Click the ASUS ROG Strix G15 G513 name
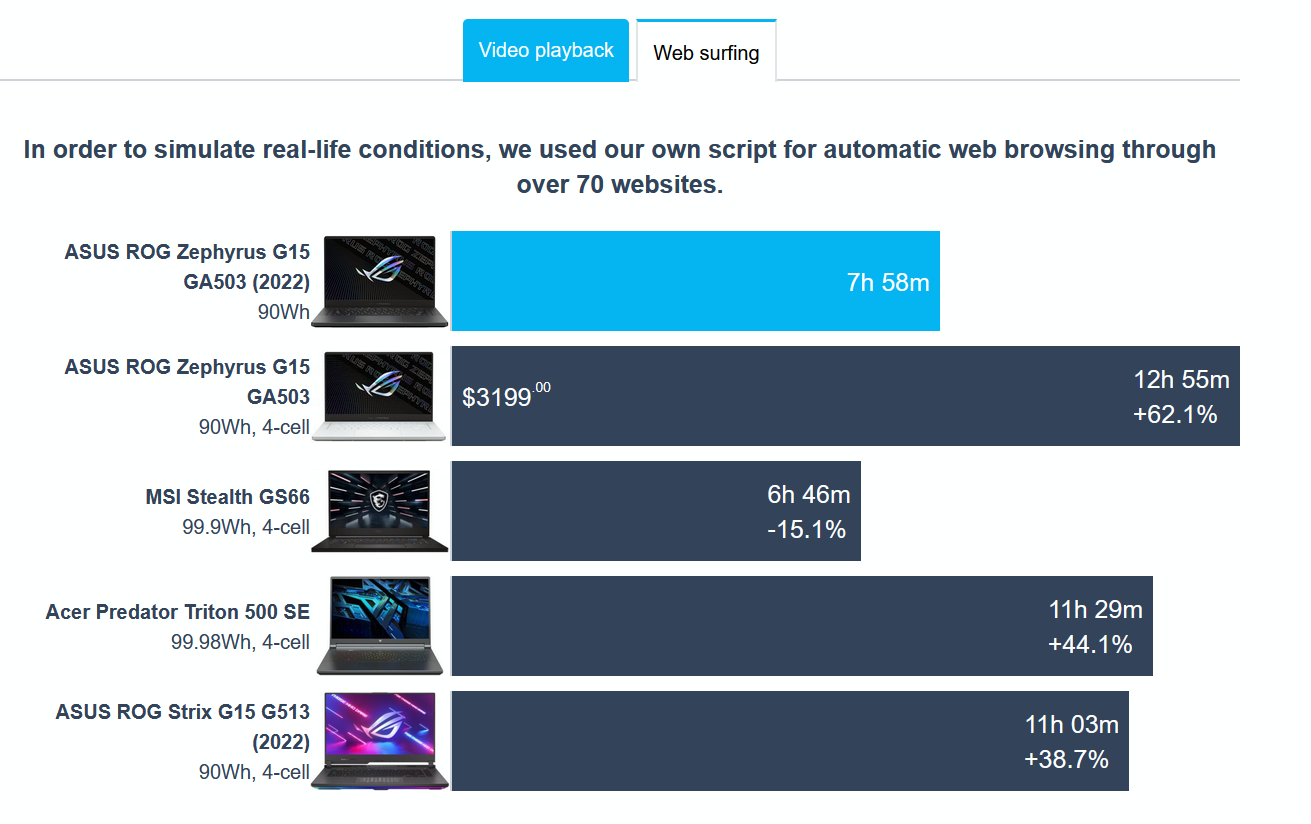Image resolution: width=1311 pixels, height=824 pixels. [x=183, y=726]
